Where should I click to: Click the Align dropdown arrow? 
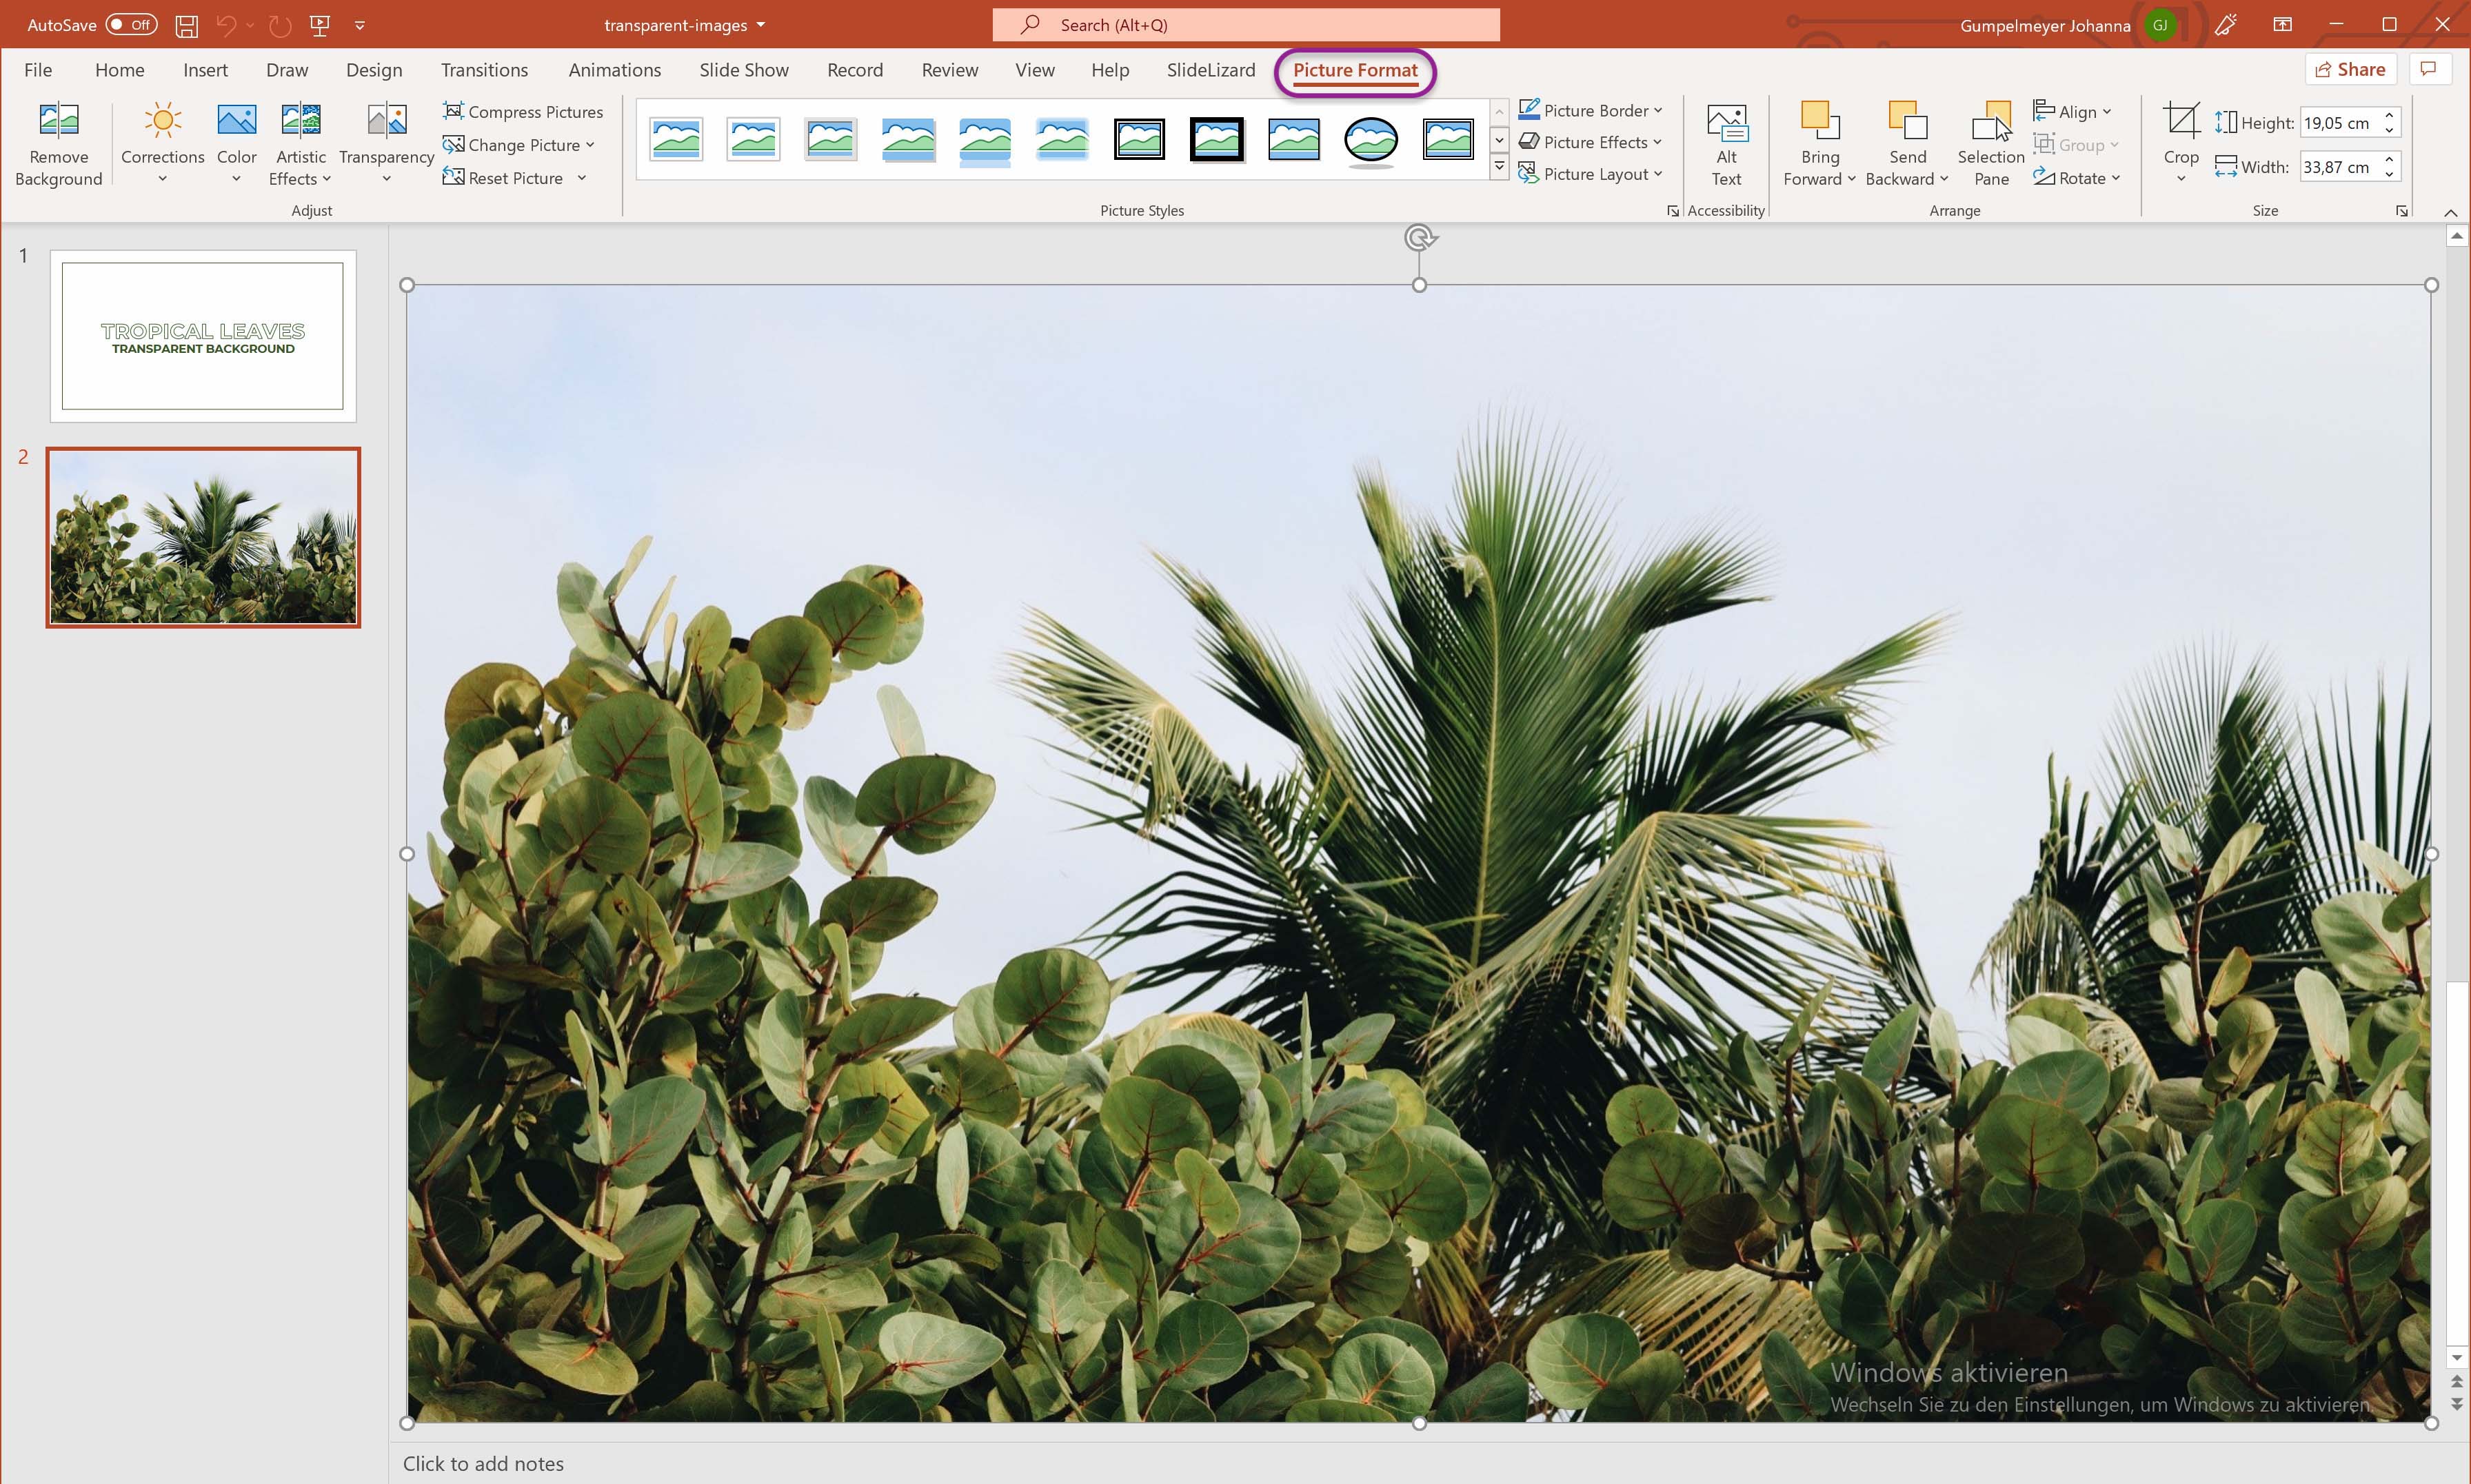tap(2111, 111)
